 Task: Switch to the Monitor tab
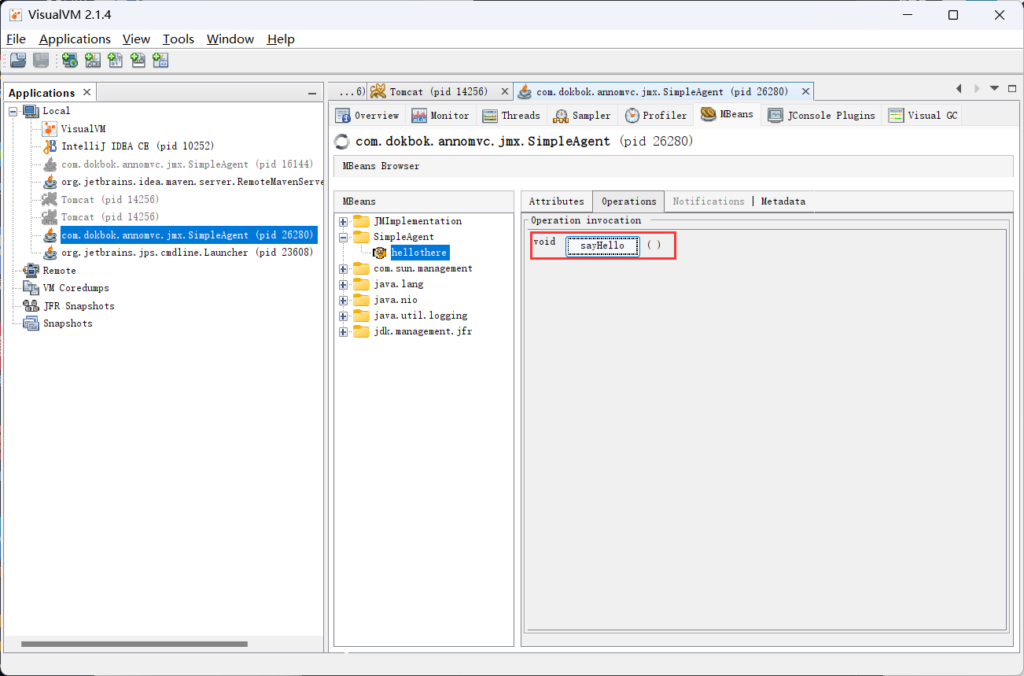pos(440,116)
